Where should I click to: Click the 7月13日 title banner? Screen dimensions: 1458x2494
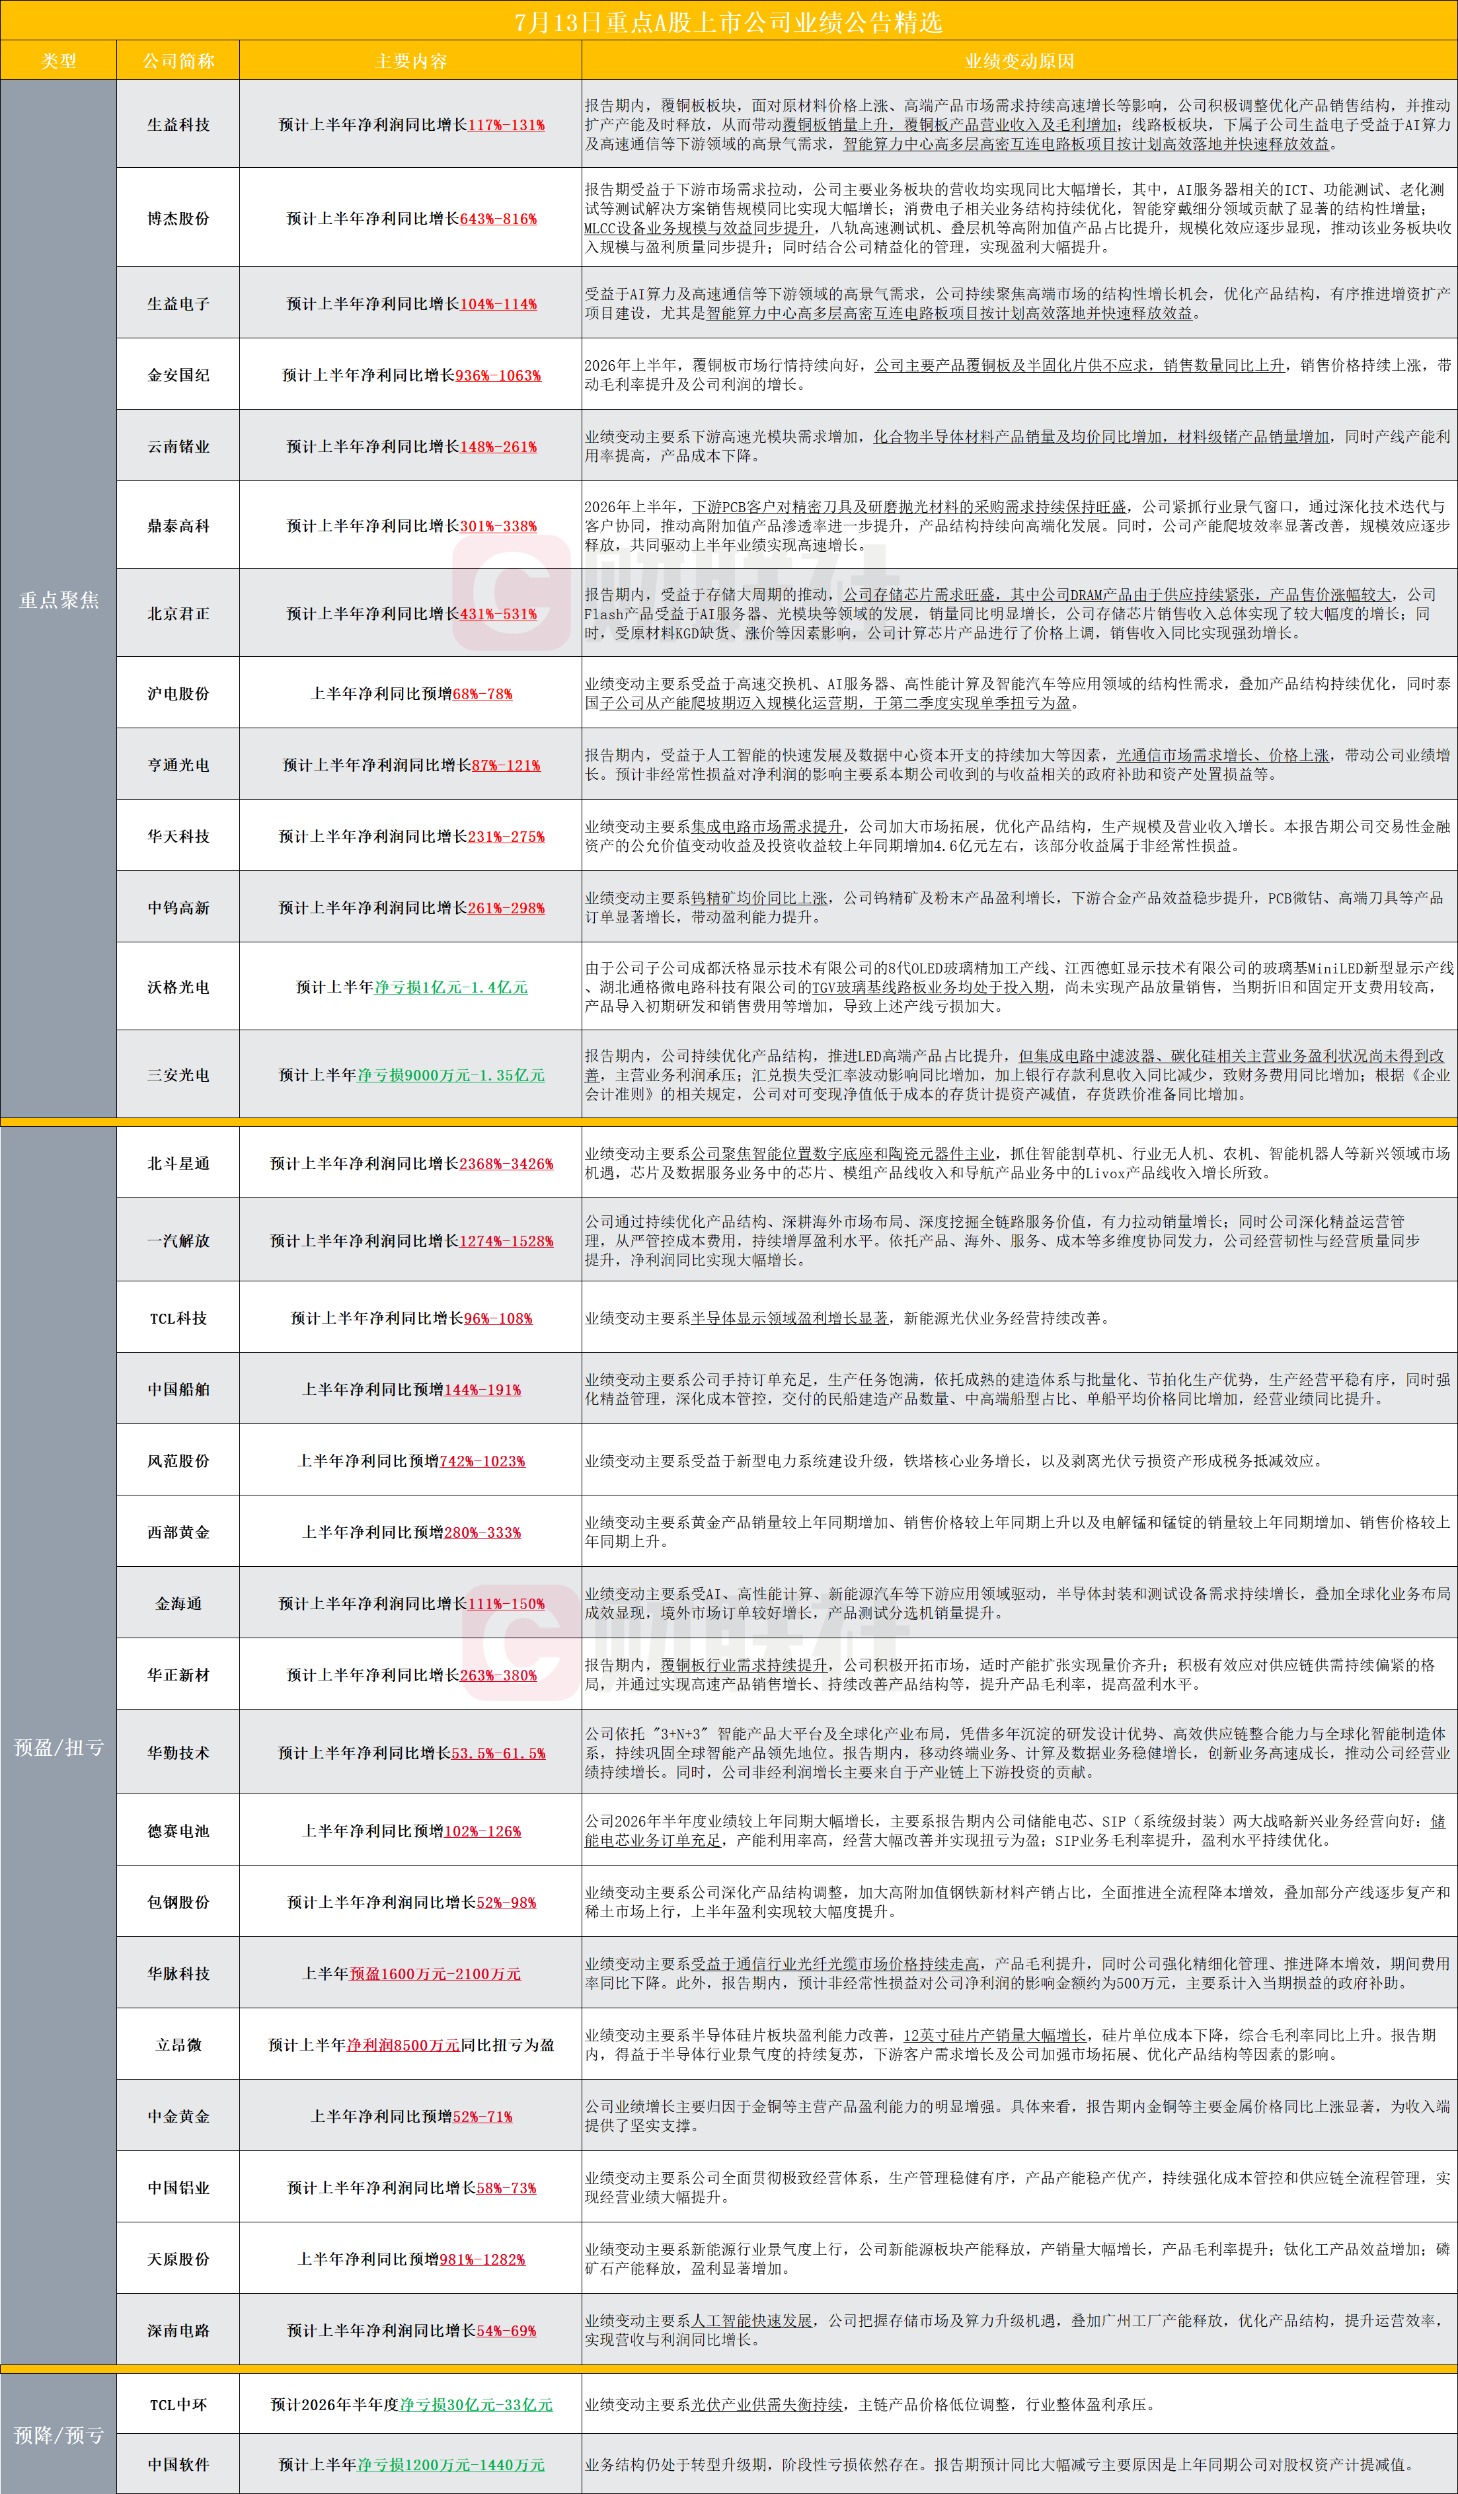coord(729,21)
